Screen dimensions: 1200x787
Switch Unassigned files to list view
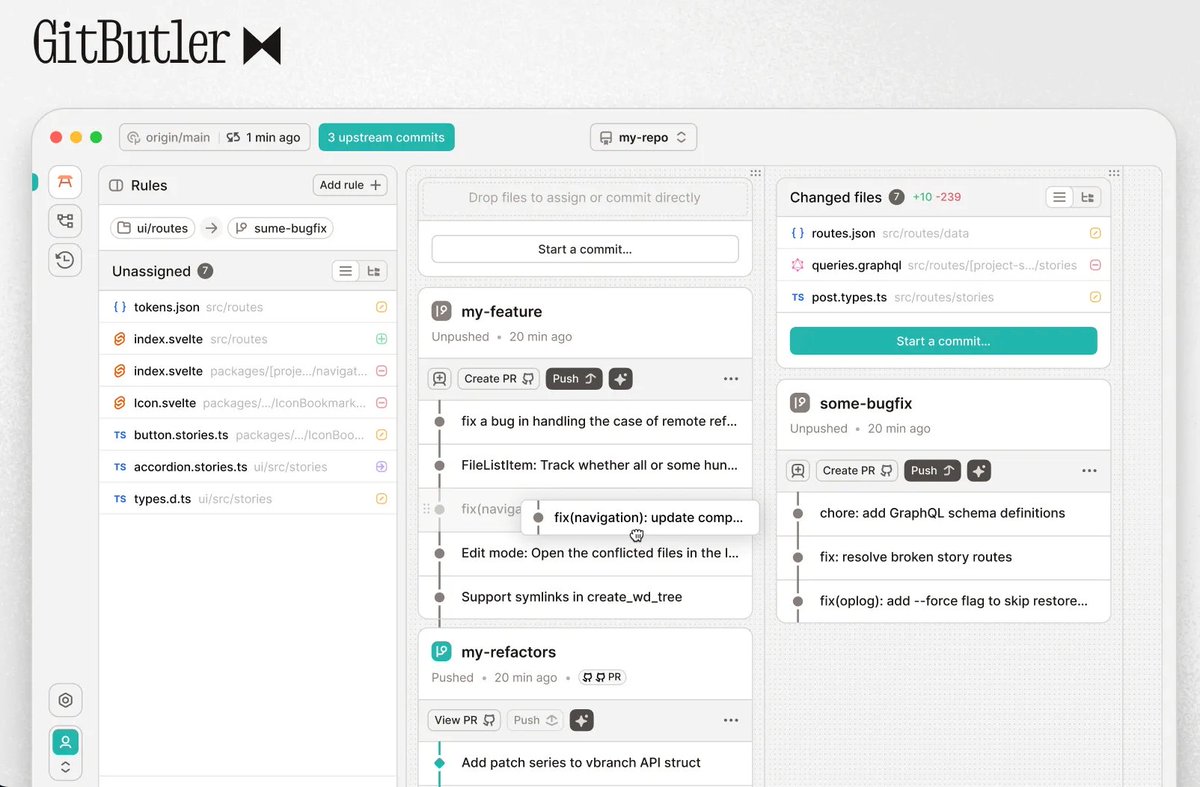coord(346,271)
